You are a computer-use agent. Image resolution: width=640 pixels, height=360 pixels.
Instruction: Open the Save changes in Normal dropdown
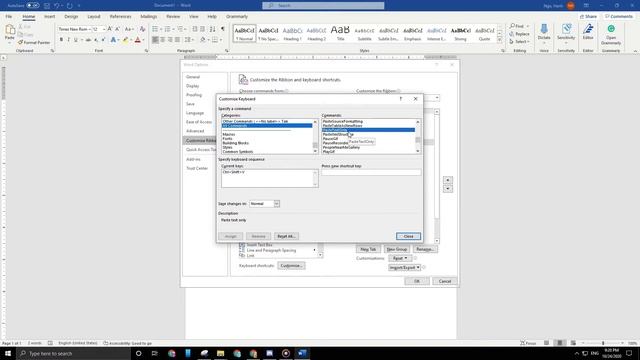pyautogui.click(x=276, y=204)
